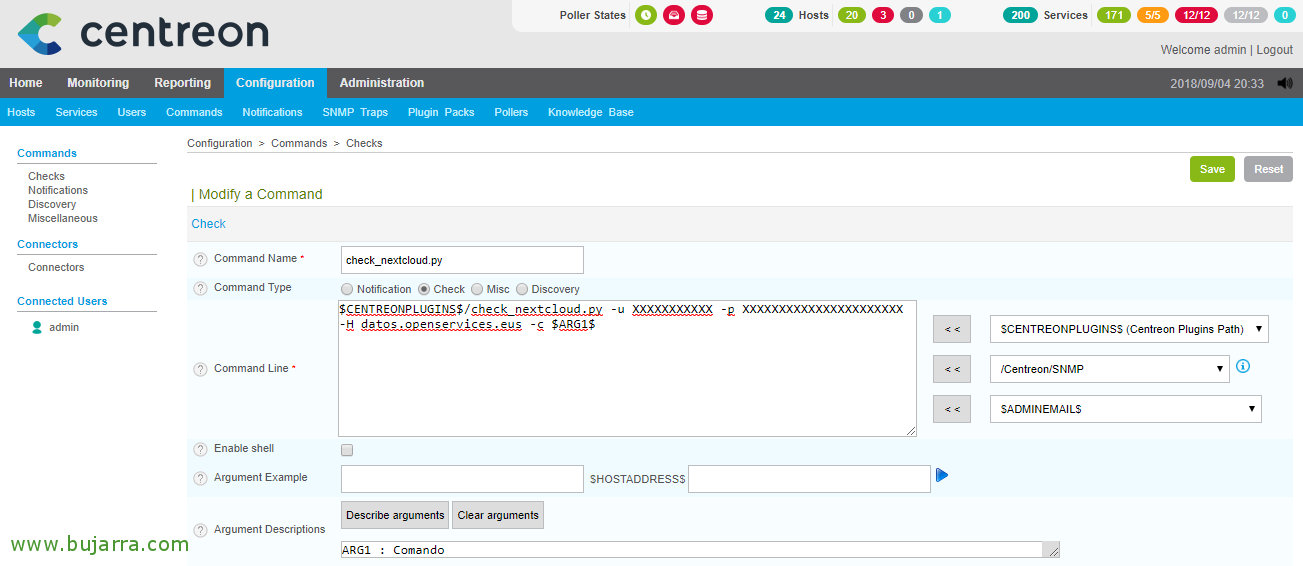Screen dimensions: 1303x566
Task: Go to the Commands submenu
Action: point(194,112)
